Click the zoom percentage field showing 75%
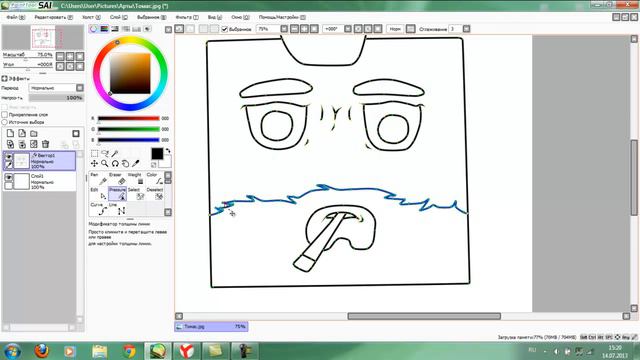This screenshot has width=640, height=360. coord(268,29)
